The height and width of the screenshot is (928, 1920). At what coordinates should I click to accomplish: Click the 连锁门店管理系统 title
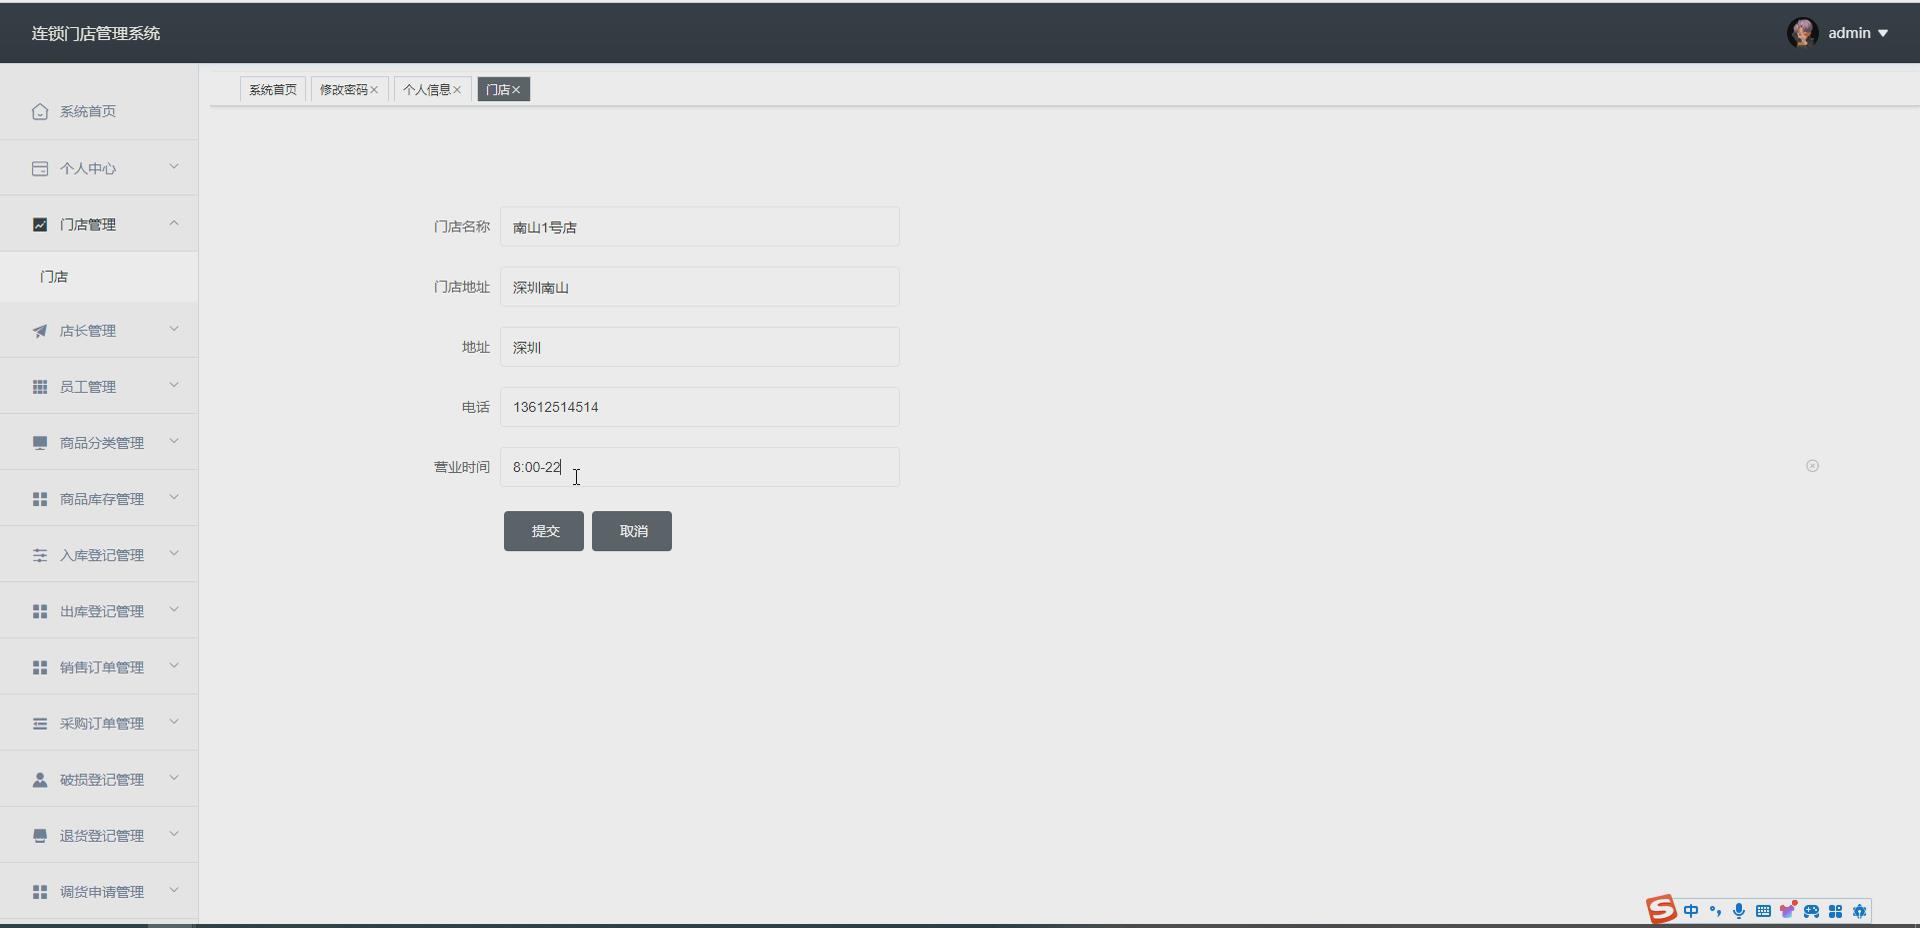[96, 34]
